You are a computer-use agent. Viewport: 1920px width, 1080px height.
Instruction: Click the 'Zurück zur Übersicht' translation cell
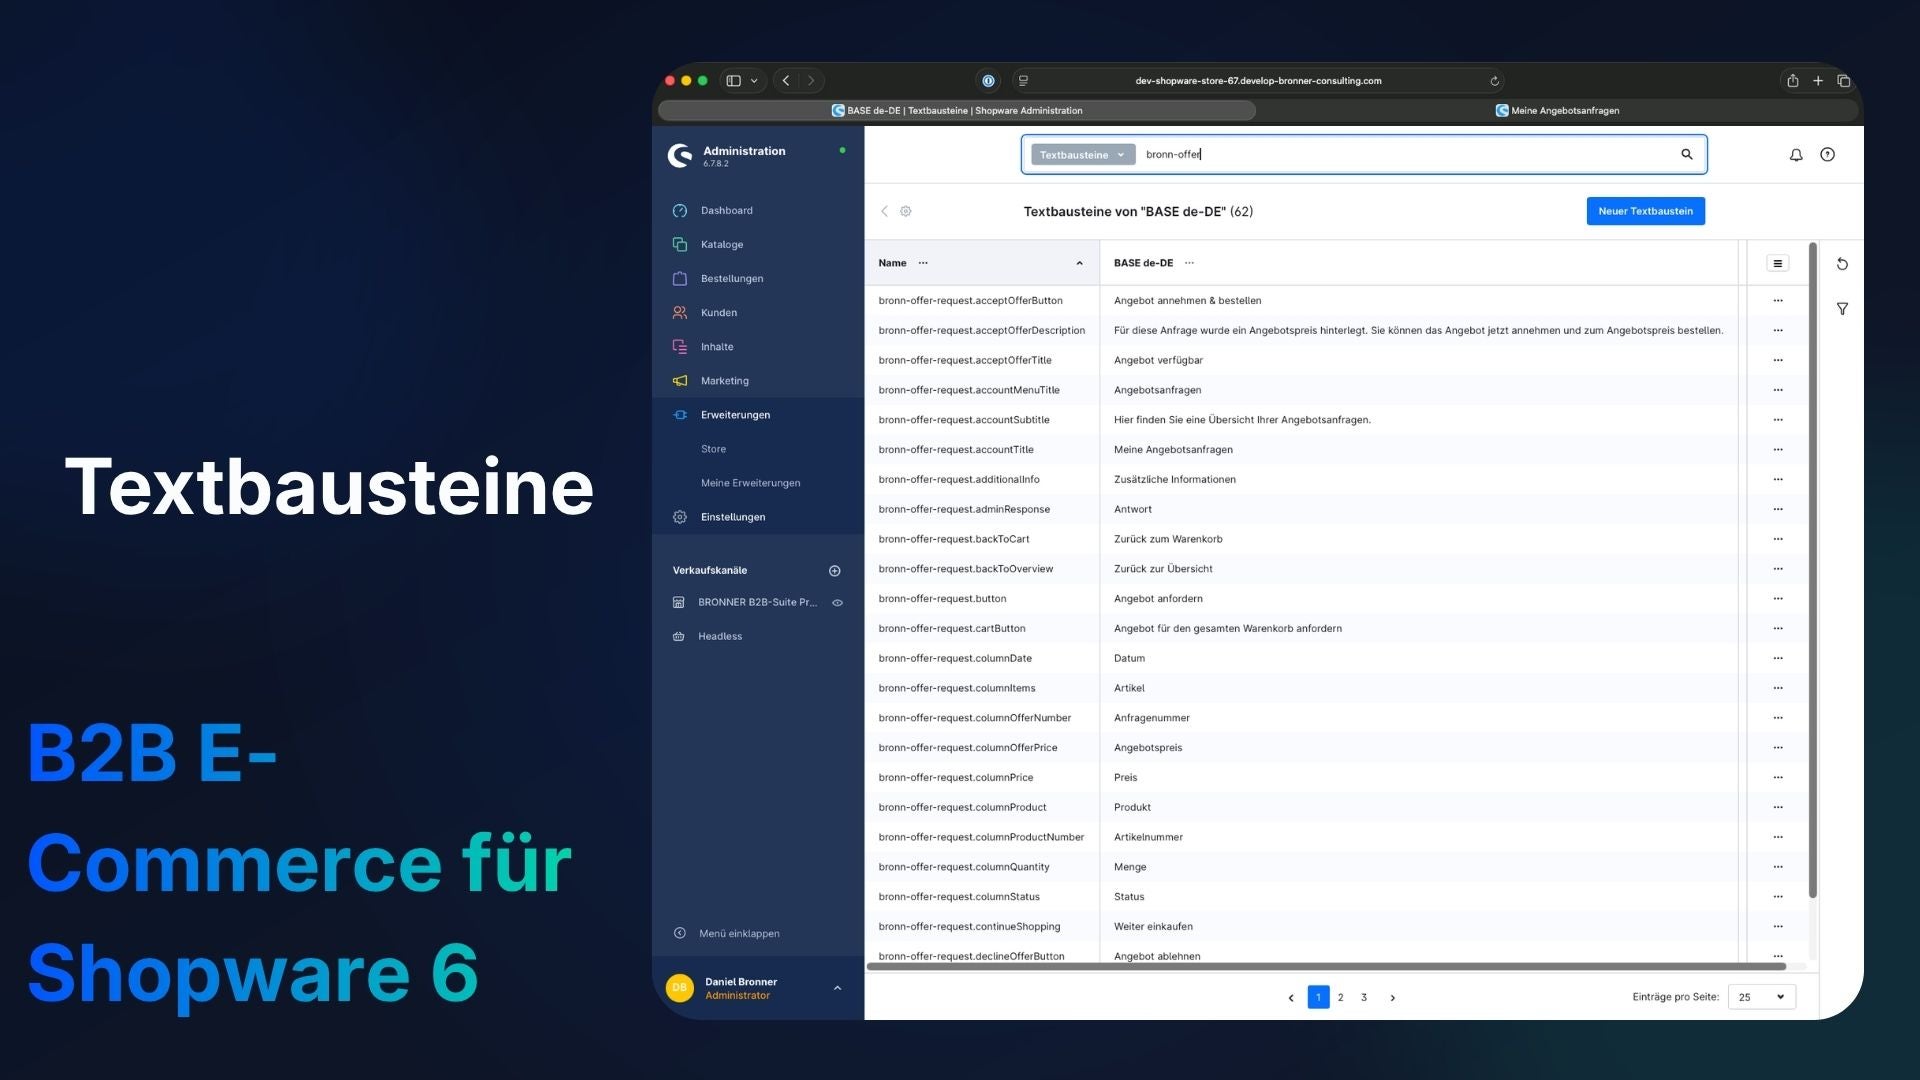point(1163,569)
